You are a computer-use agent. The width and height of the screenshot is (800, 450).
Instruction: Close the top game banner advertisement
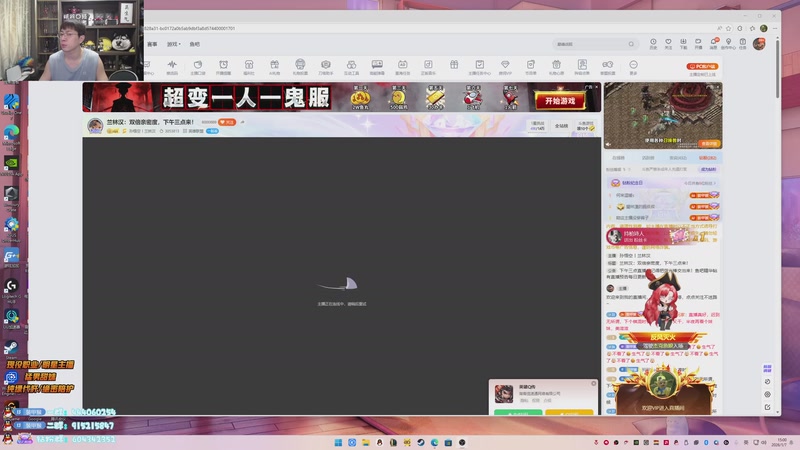(596, 87)
